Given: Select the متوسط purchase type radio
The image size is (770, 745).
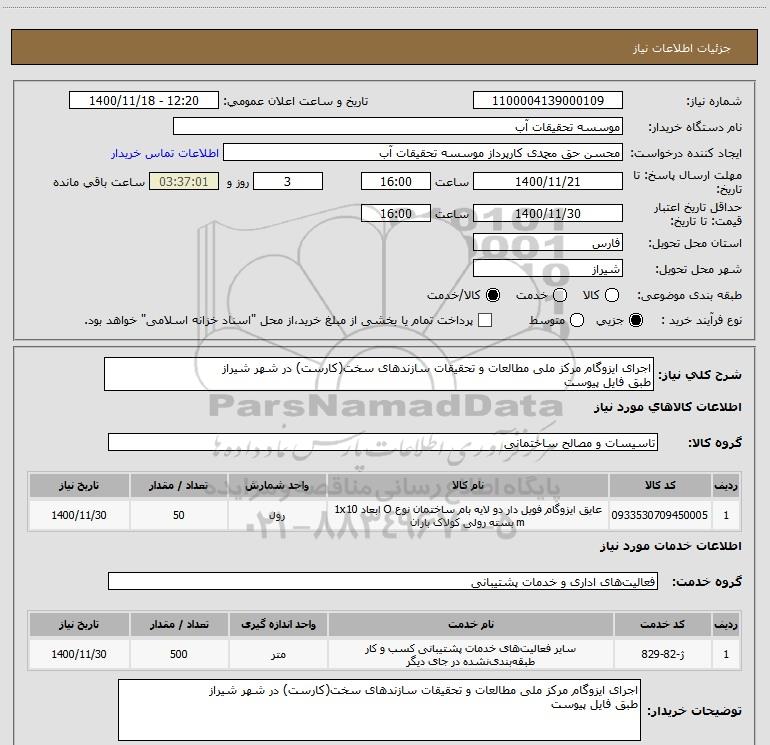Looking at the screenshot, I should (577, 321).
